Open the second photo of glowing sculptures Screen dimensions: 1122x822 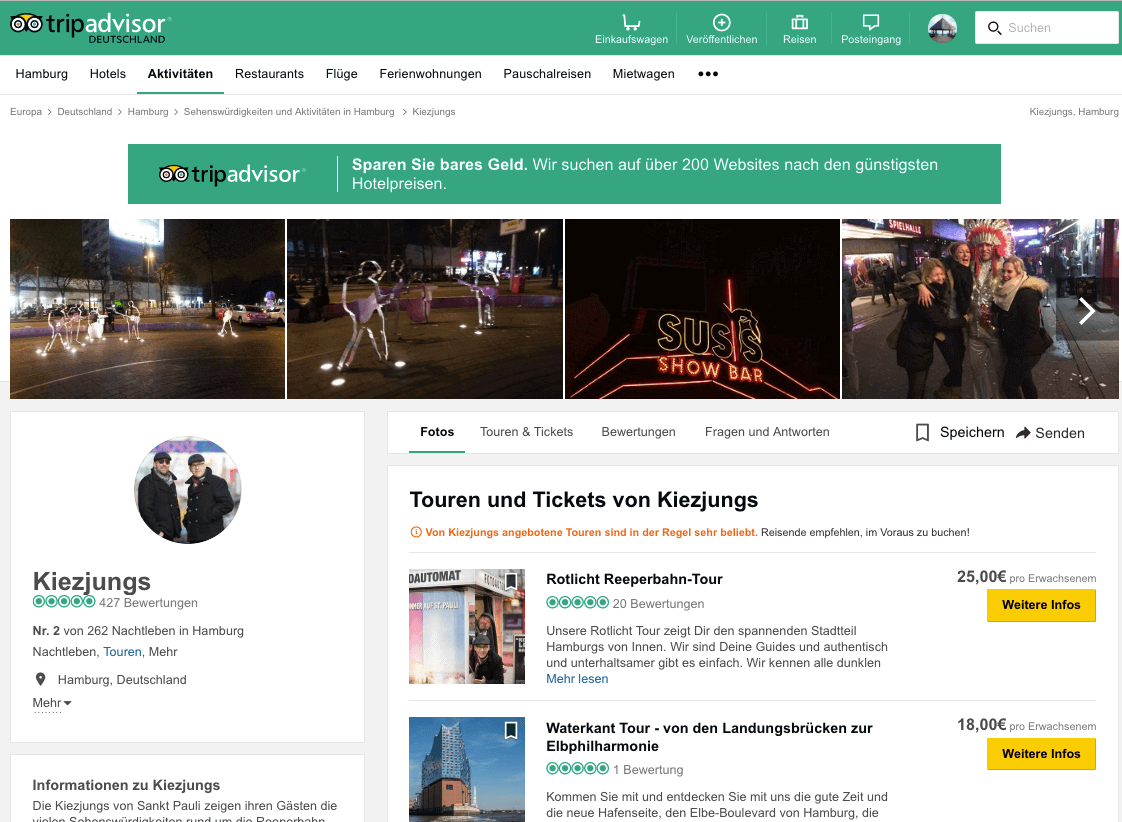point(425,309)
